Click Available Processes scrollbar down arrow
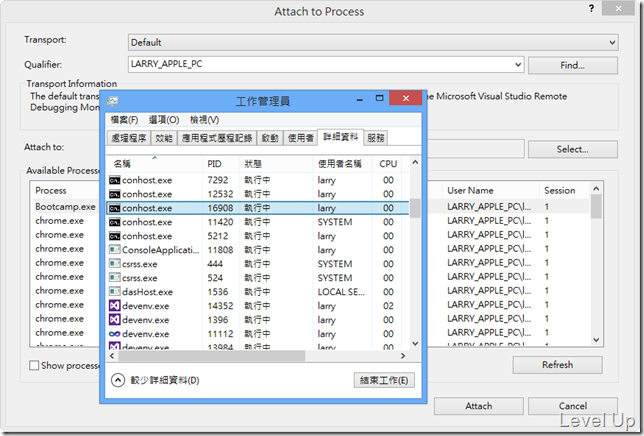The height and width of the screenshot is (436, 644). coord(596,340)
